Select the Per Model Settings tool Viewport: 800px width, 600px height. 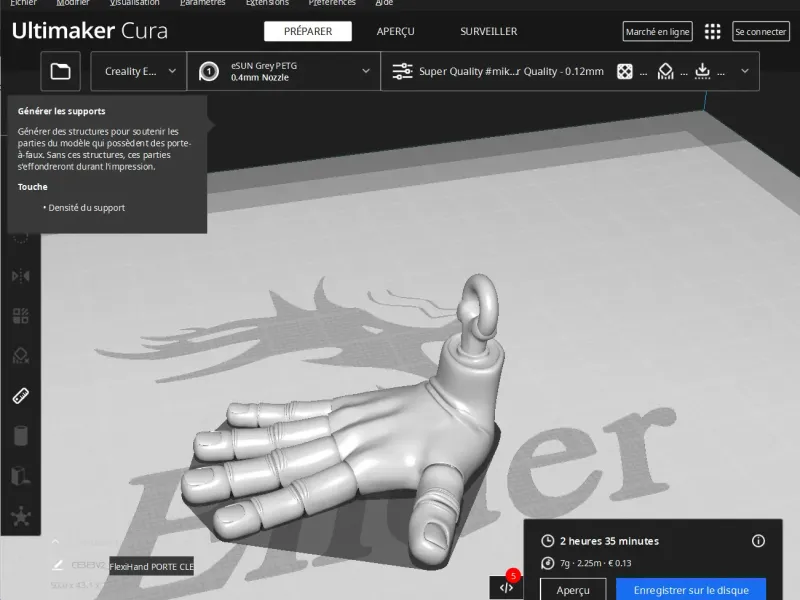click(x=21, y=316)
